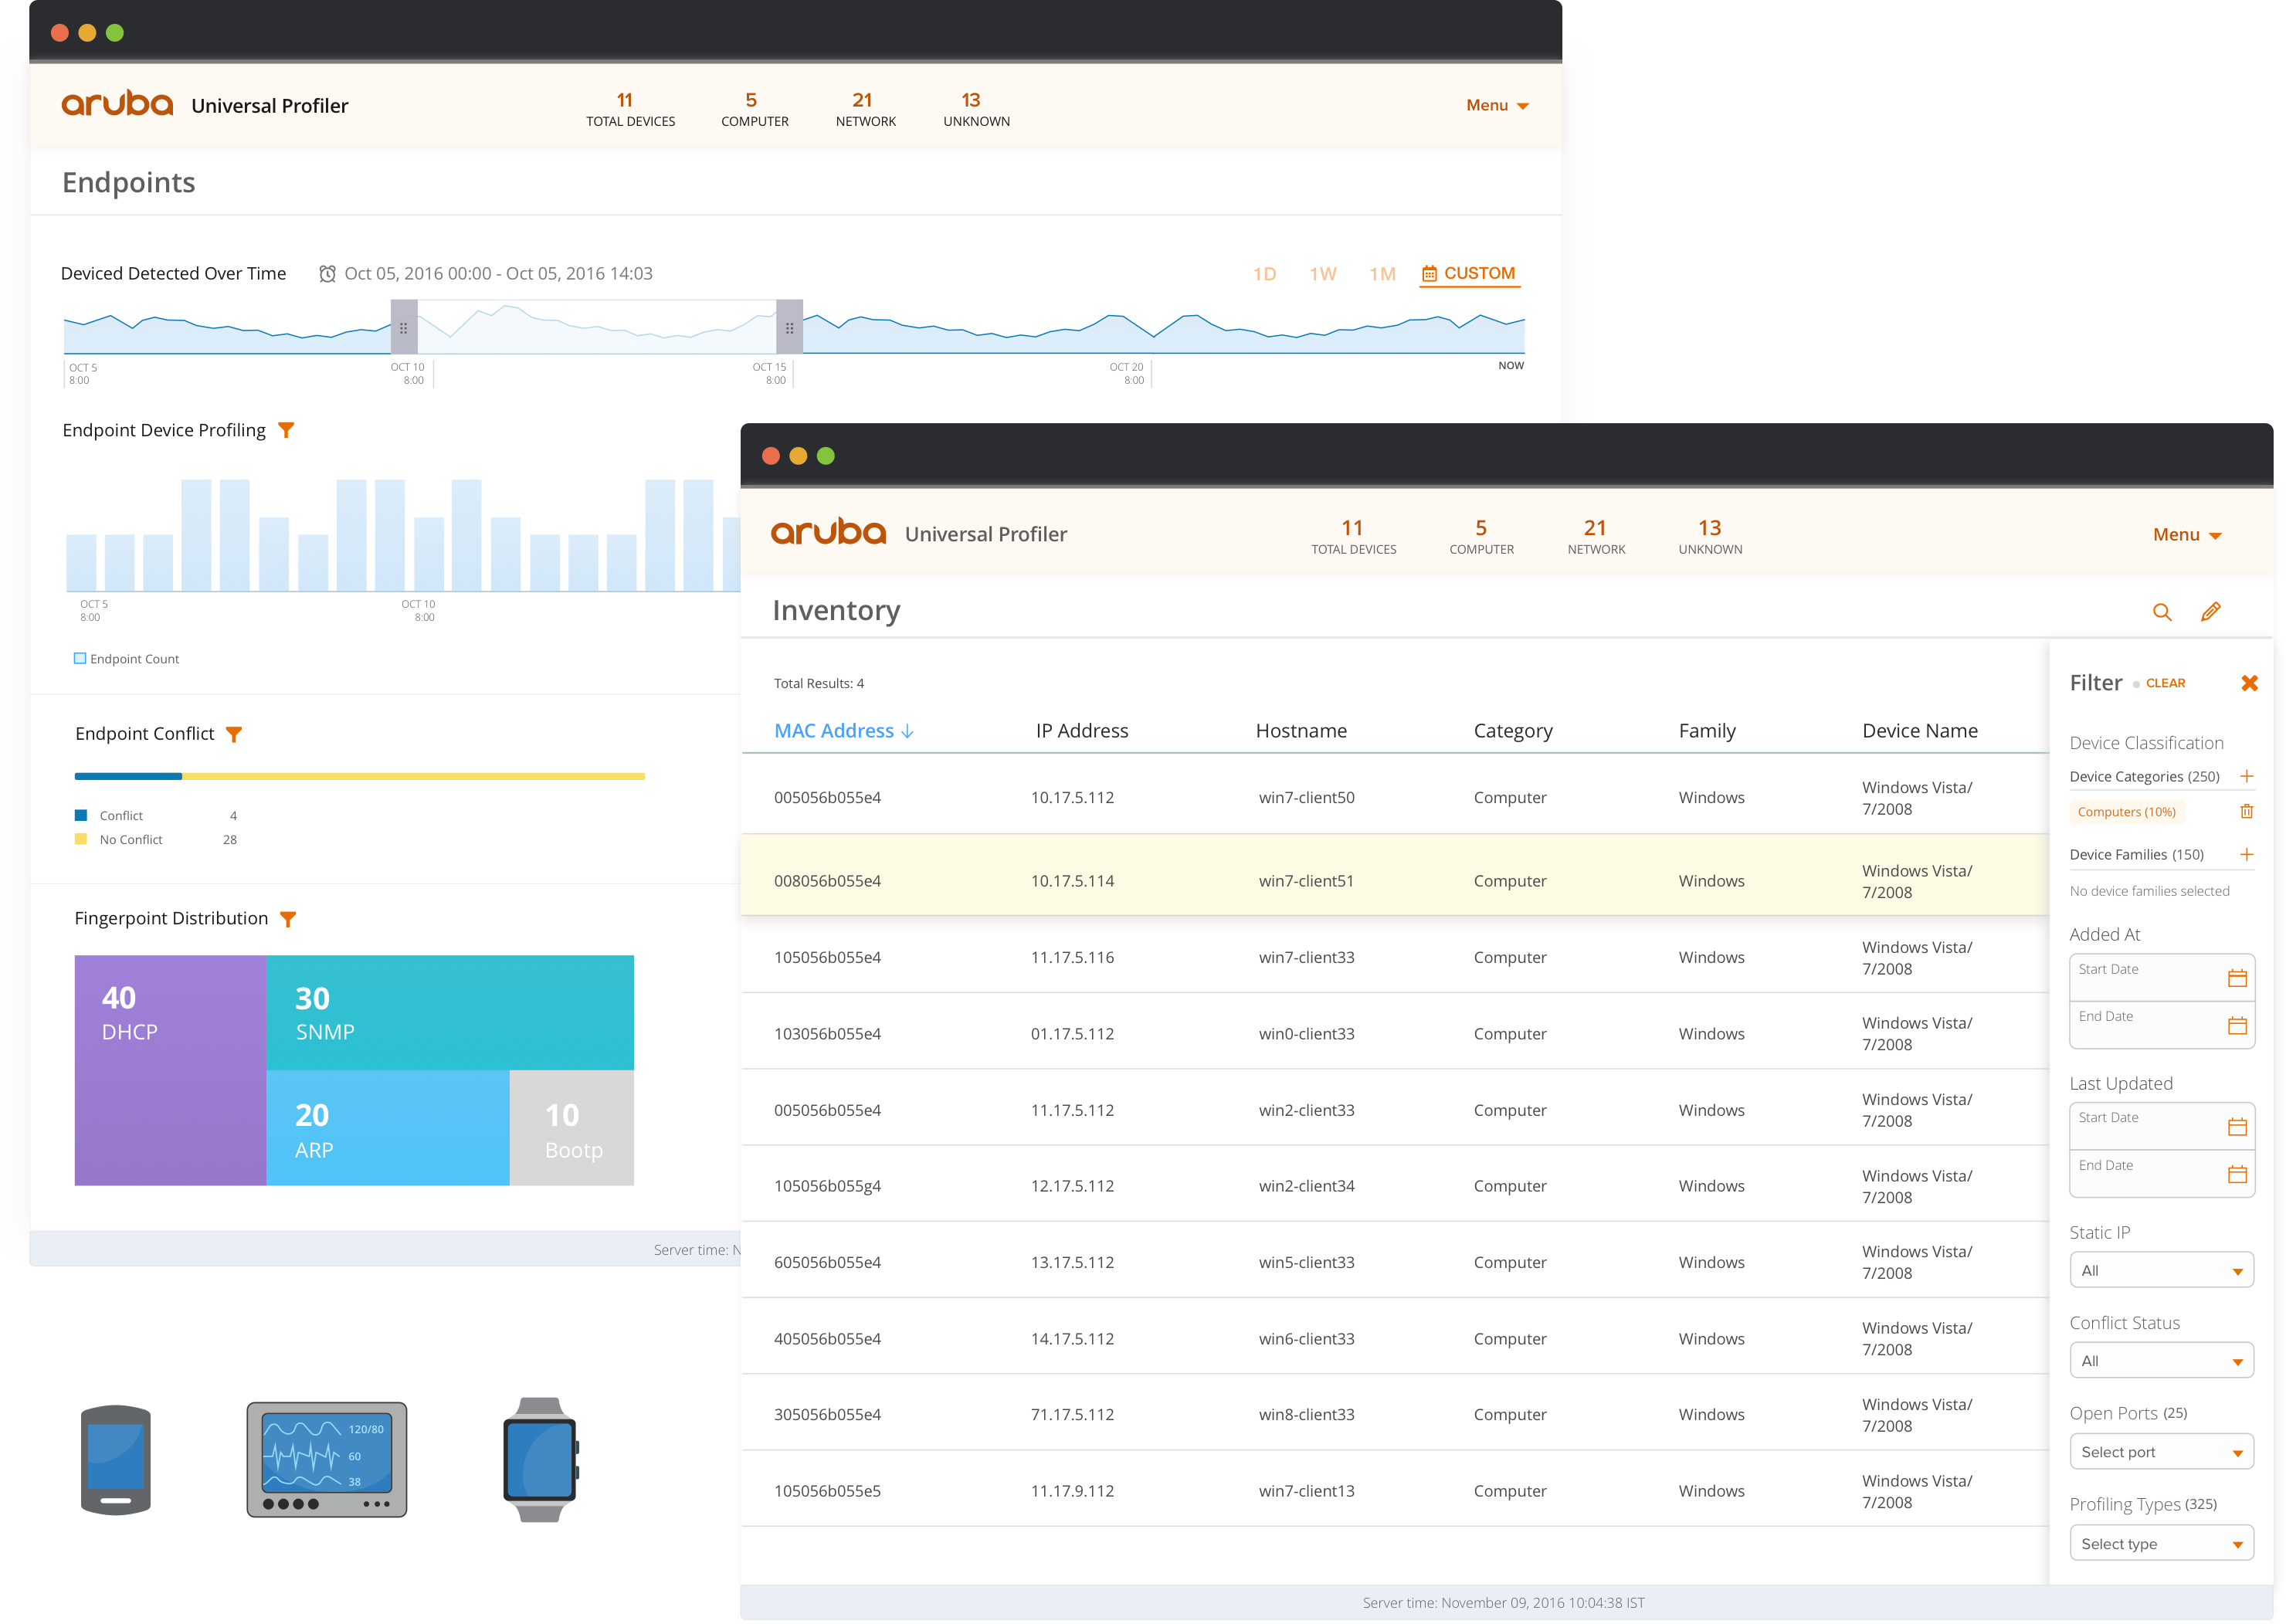Screen dimensions: 2286x1624
Task: Click the left handle of the timeline range
Action: click(x=404, y=327)
